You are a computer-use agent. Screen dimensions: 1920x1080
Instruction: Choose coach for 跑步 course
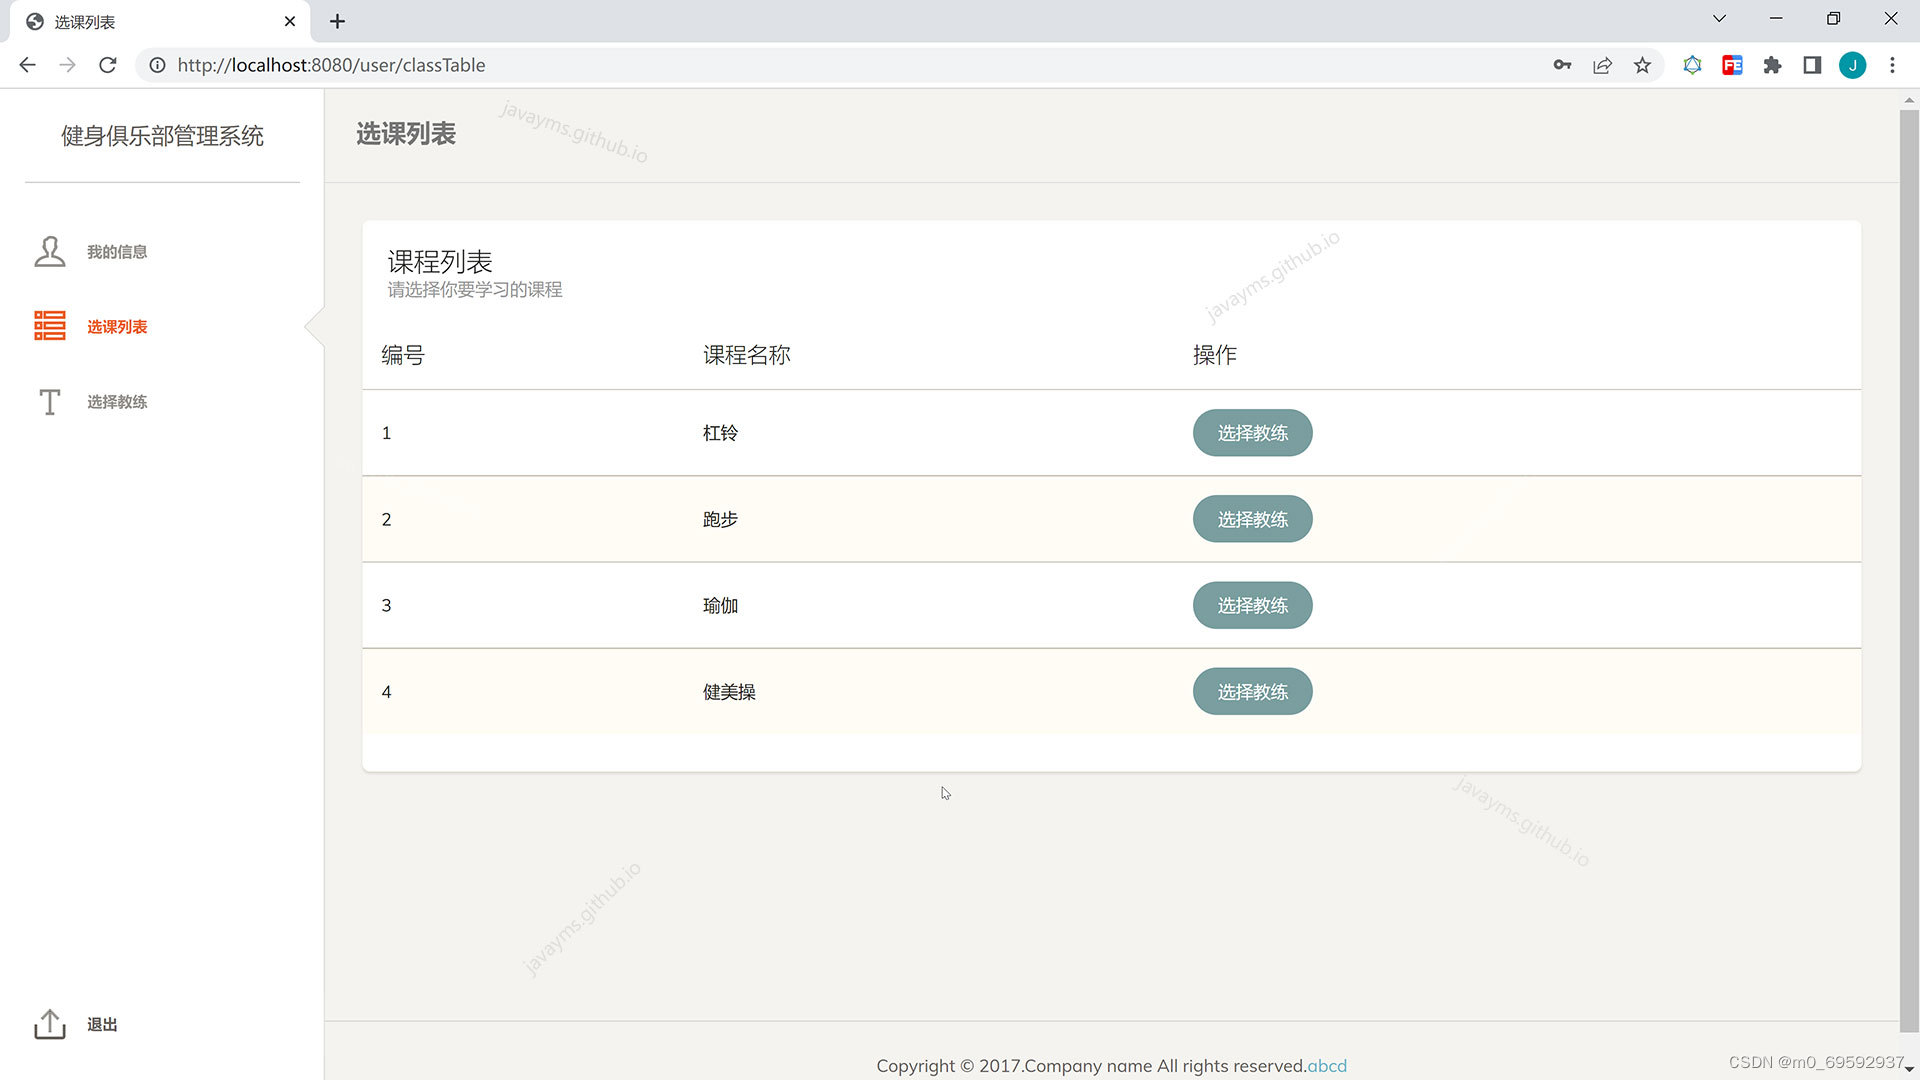pos(1252,519)
